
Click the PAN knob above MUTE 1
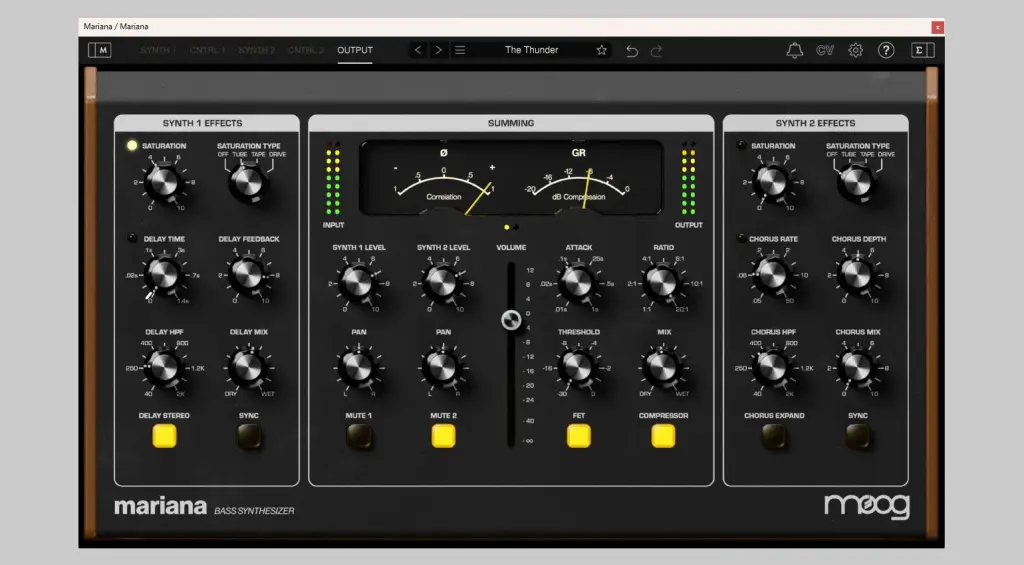point(358,368)
